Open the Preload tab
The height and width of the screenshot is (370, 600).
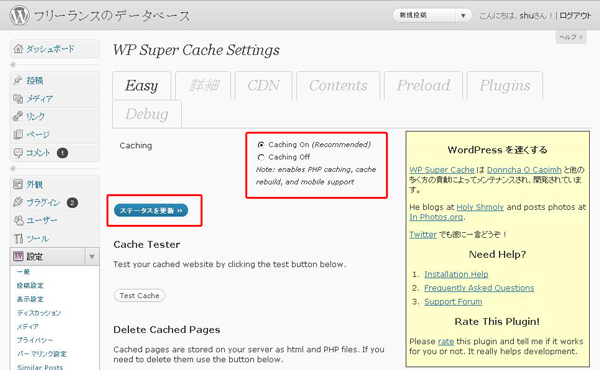[423, 86]
